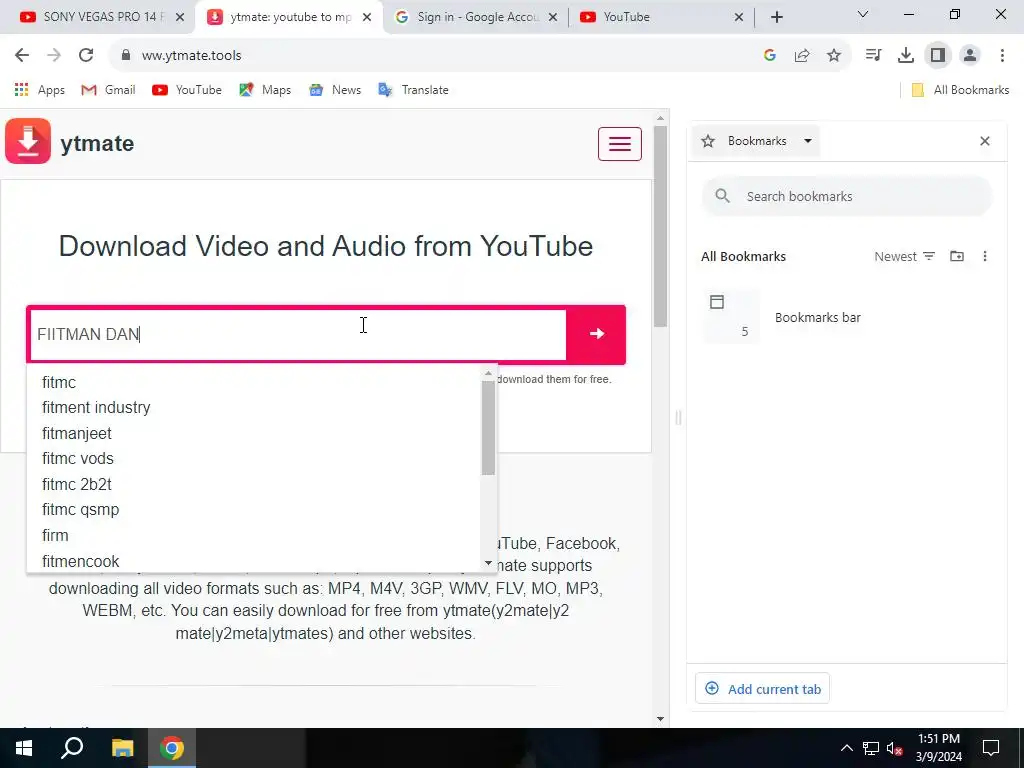
Task: Click the page scrollbar down arrow
Action: pyautogui.click(x=660, y=719)
